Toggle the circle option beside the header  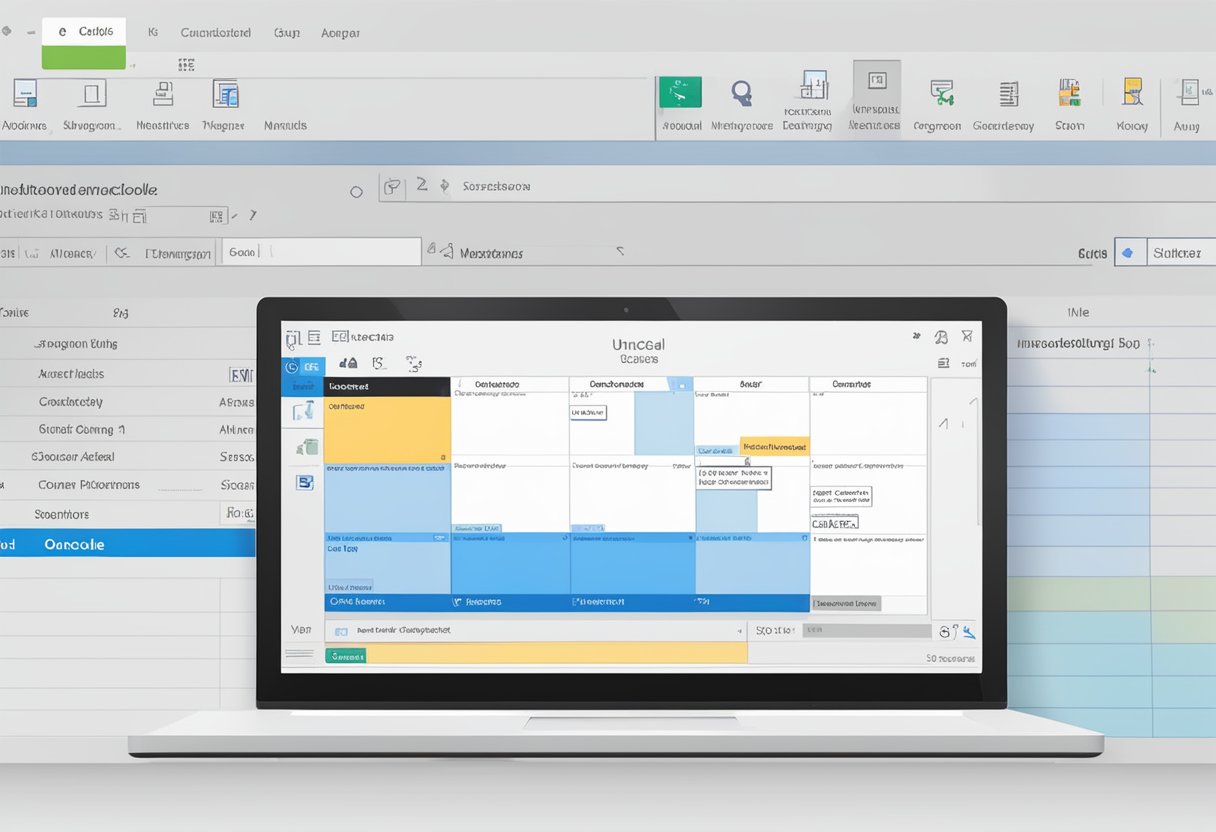click(x=356, y=191)
